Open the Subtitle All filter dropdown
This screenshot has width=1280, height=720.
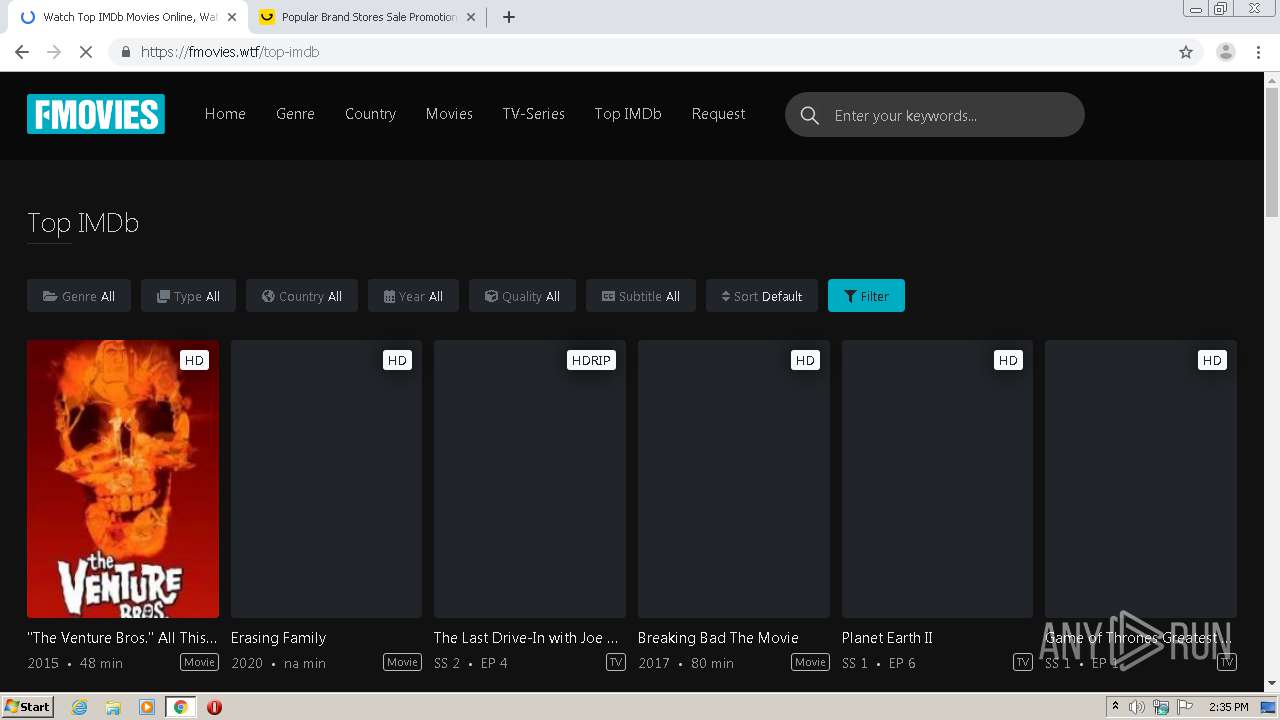641,296
